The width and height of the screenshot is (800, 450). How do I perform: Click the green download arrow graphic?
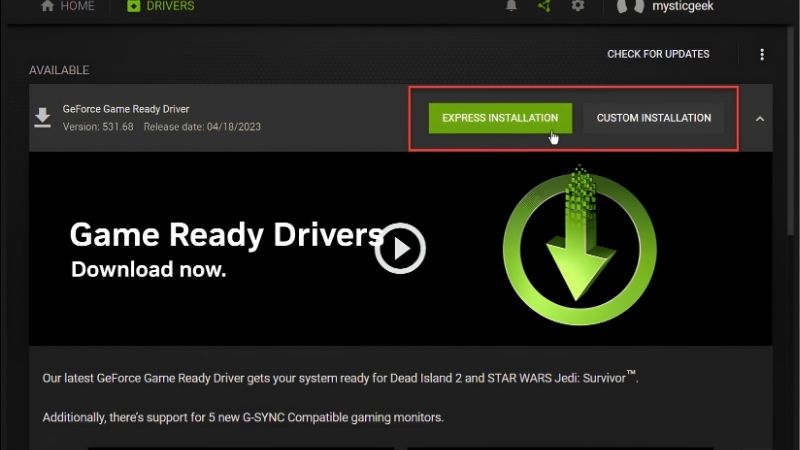point(580,246)
